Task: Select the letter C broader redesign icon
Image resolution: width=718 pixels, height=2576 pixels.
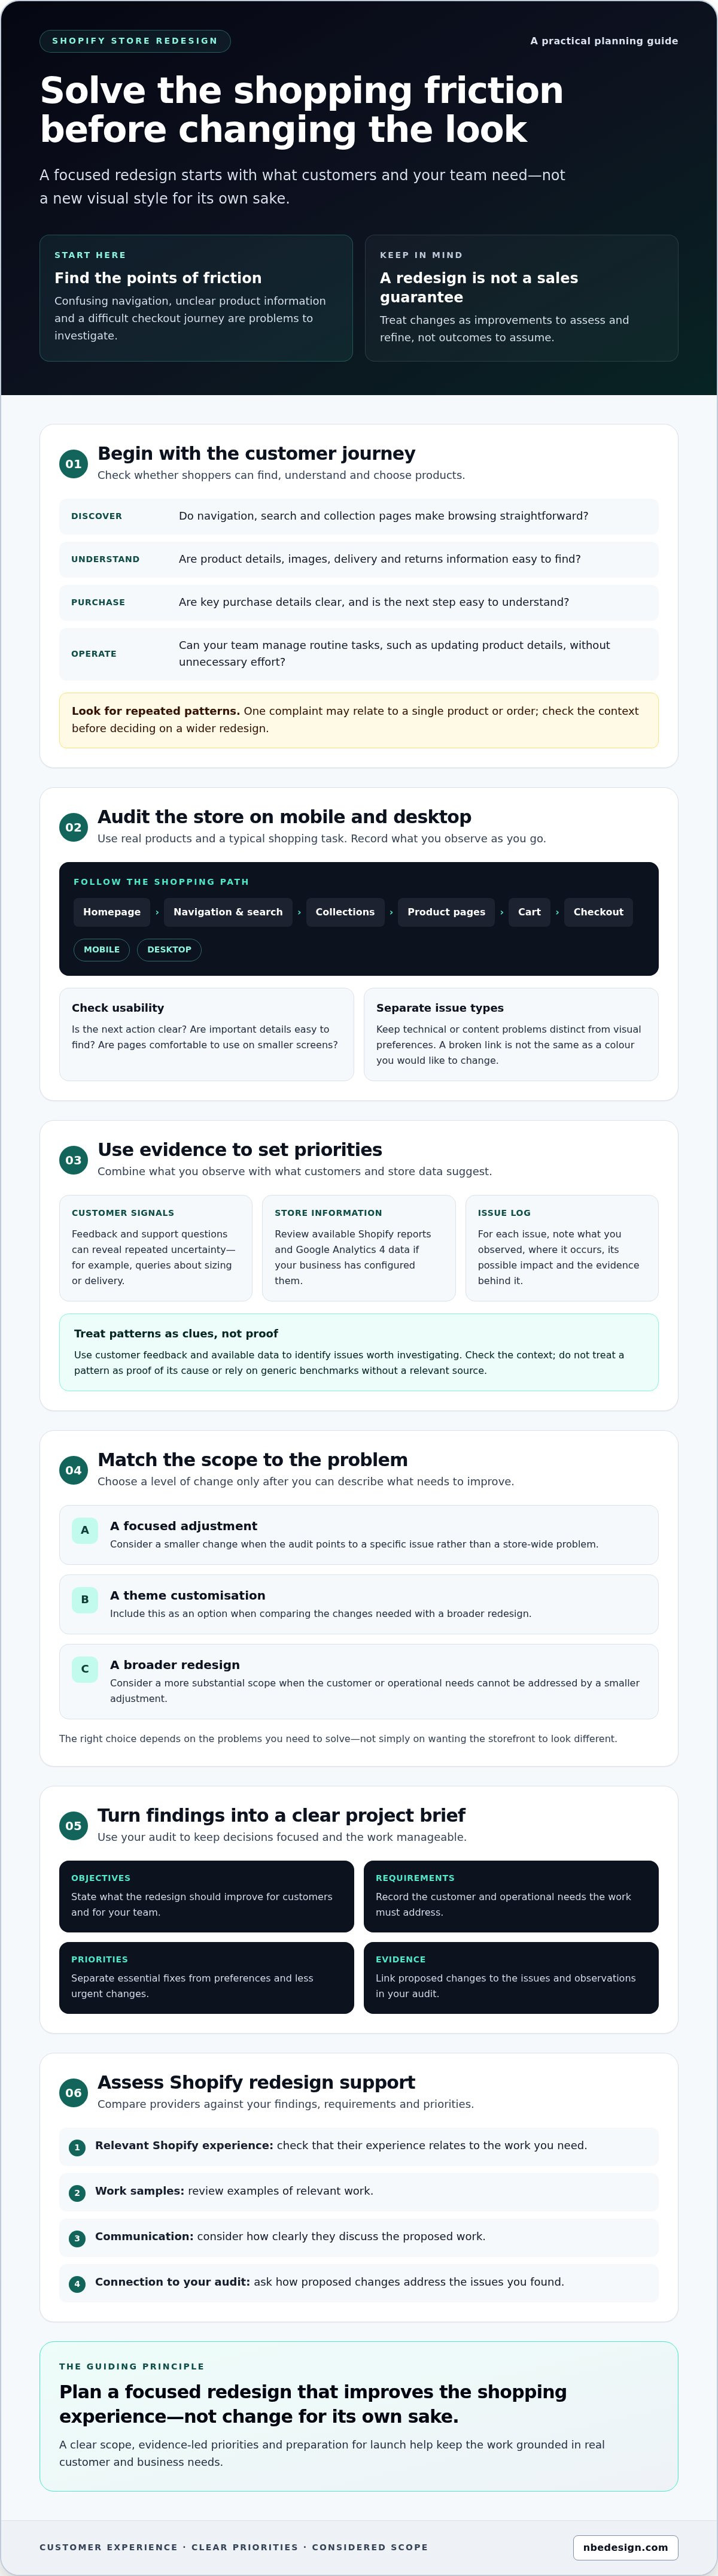Action: (85, 1669)
